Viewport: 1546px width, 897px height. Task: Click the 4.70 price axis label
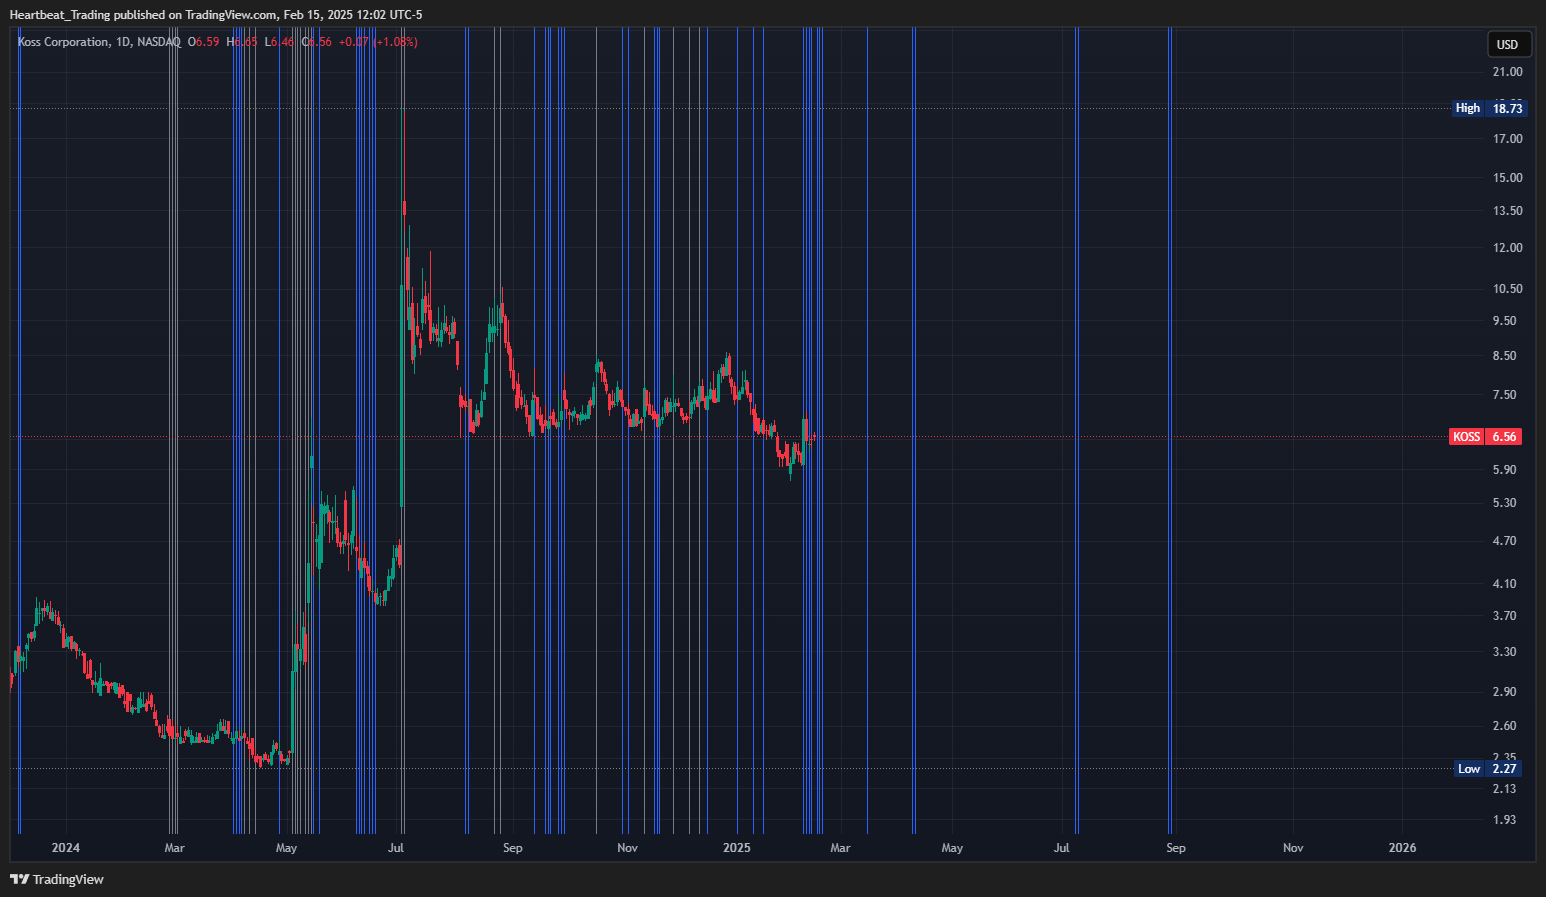pyautogui.click(x=1504, y=541)
